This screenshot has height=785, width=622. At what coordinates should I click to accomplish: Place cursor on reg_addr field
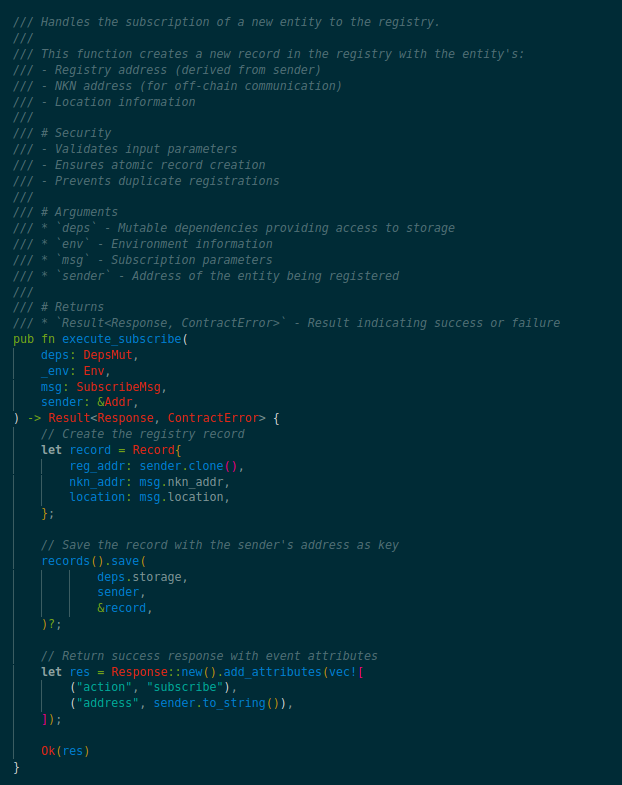[97, 466]
